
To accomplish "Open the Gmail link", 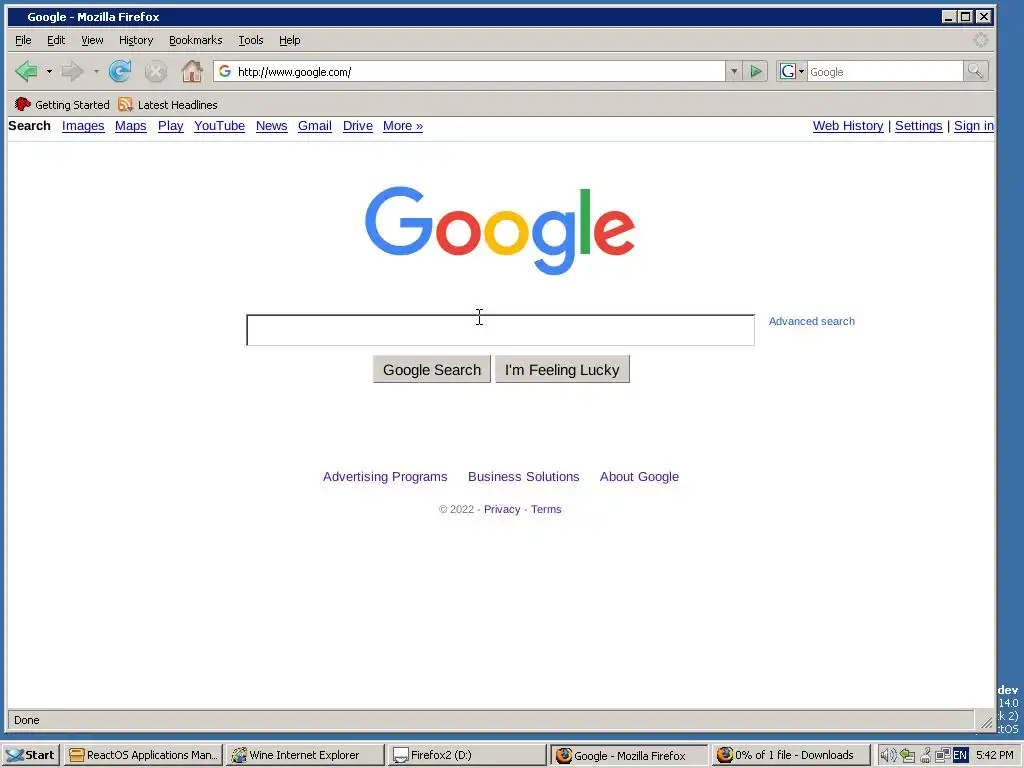I will (x=315, y=126).
